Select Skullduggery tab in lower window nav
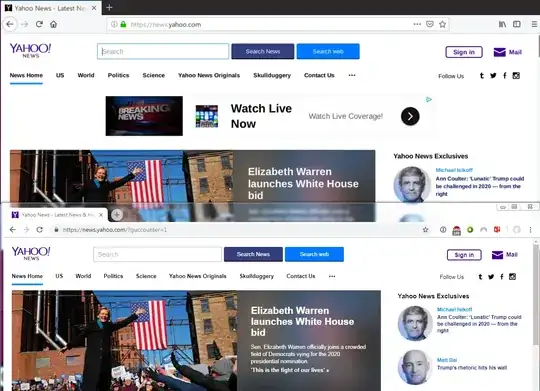This screenshot has height=391, width=540. click(x=257, y=276)
